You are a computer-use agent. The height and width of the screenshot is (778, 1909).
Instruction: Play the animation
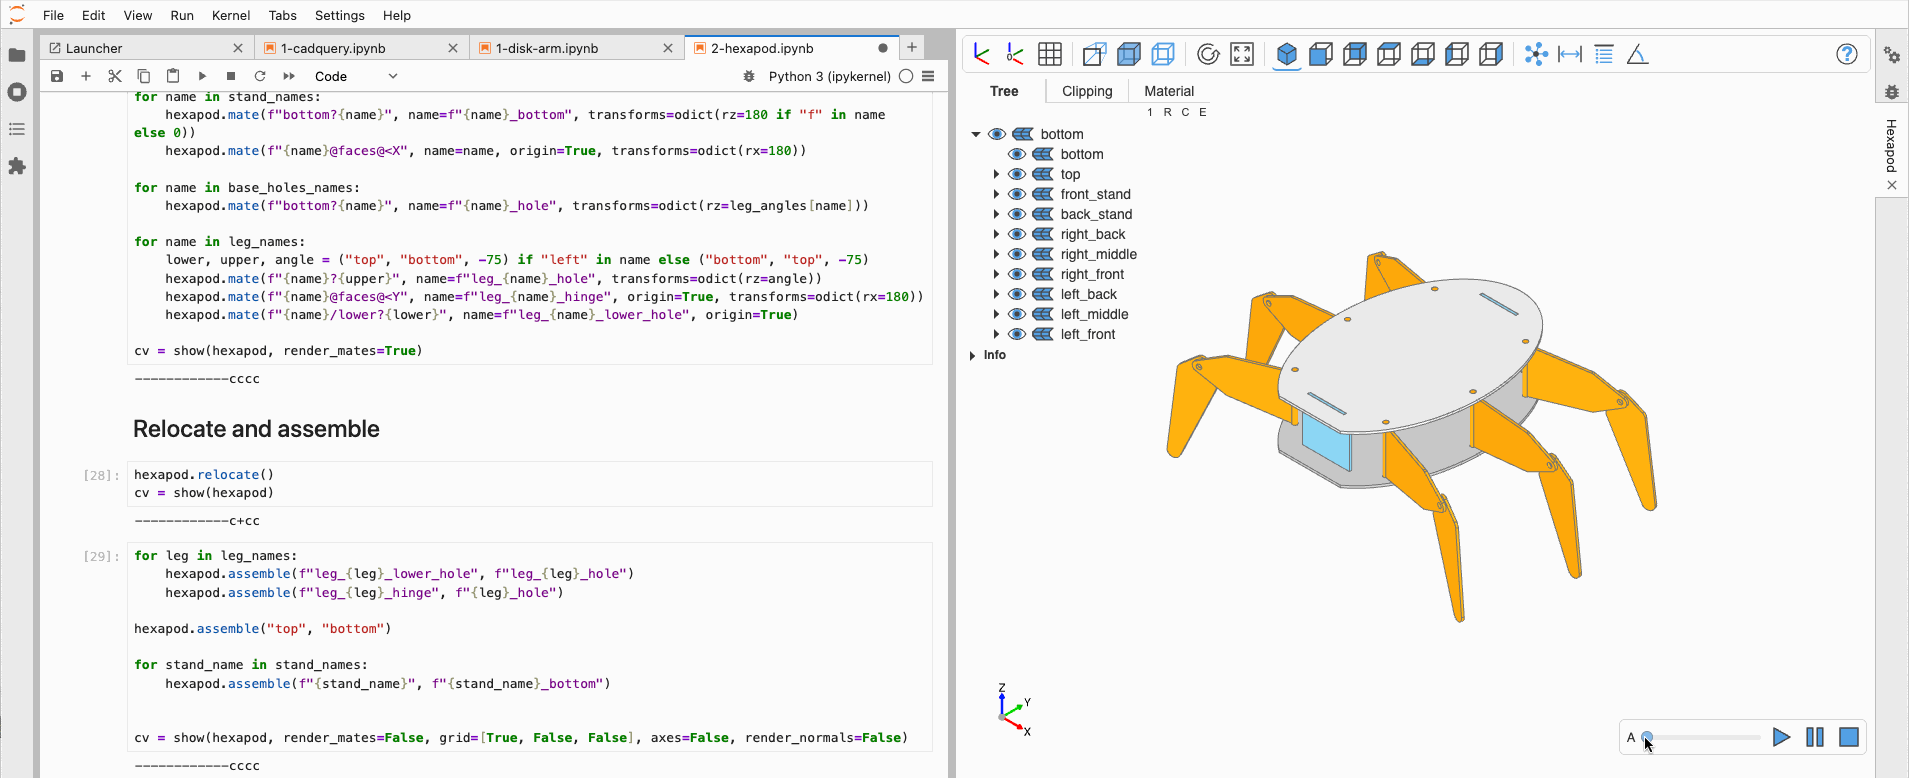point(1781,737)
